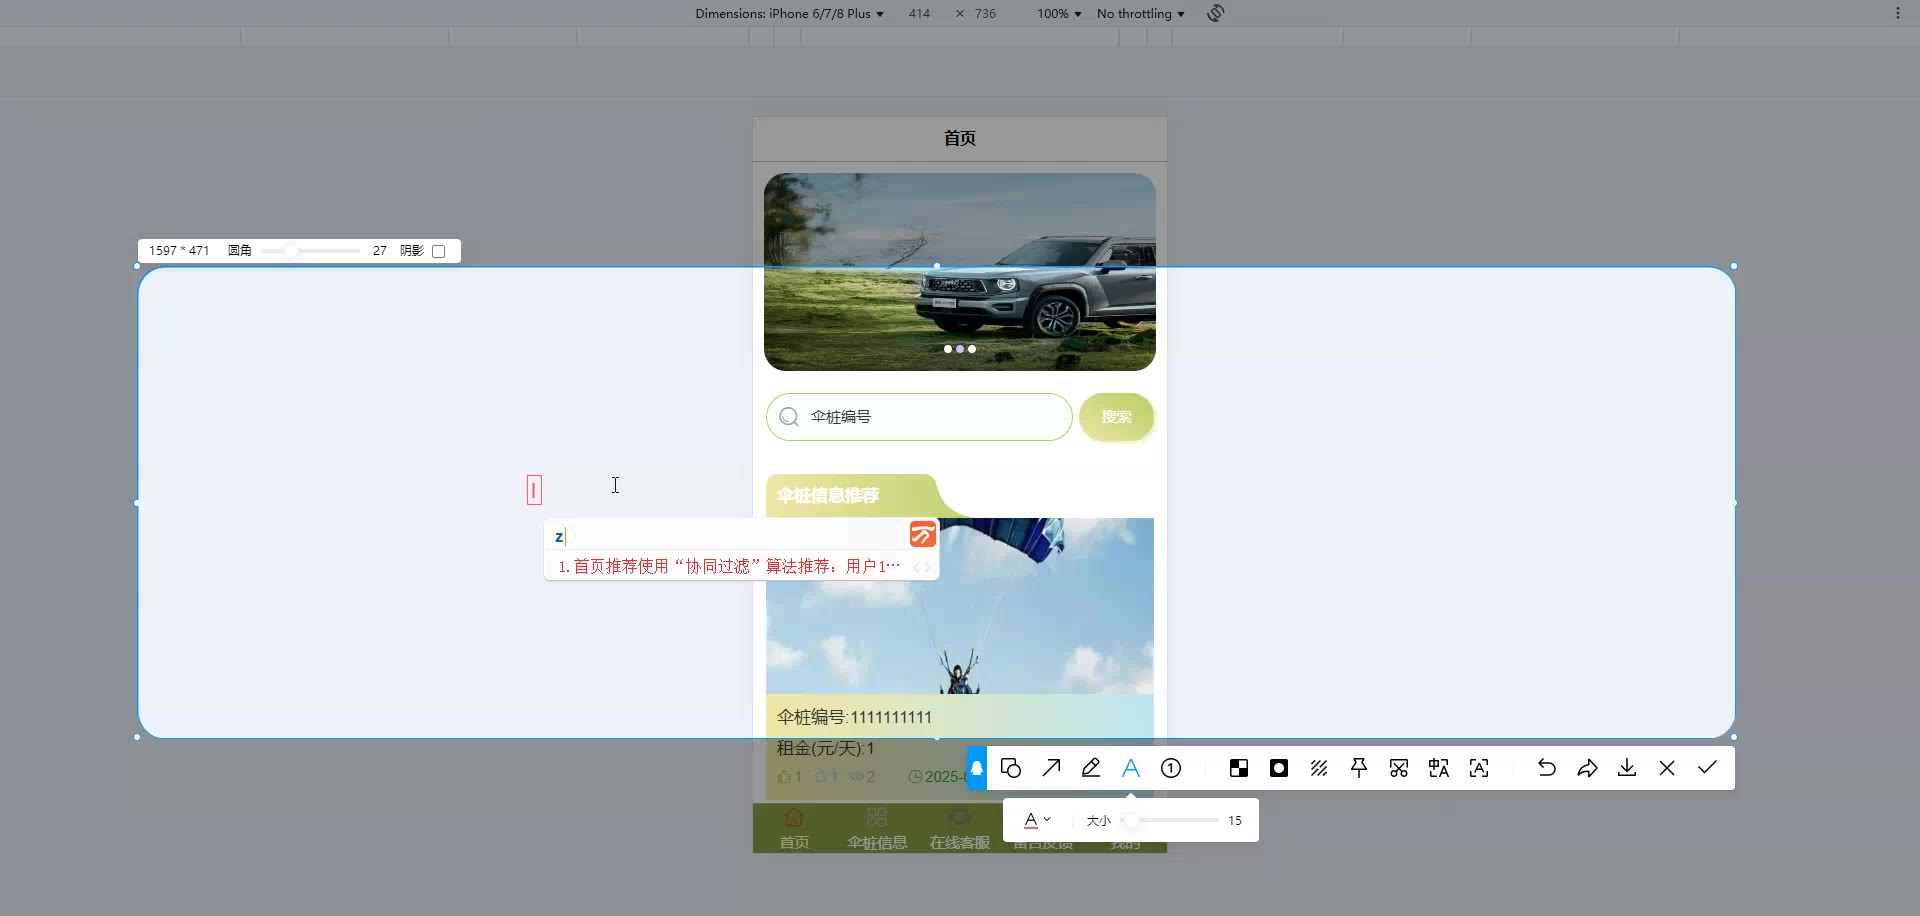Select the text annotation tool
The height and width of the screenshot is (916, 1920).
(1131, 768)
